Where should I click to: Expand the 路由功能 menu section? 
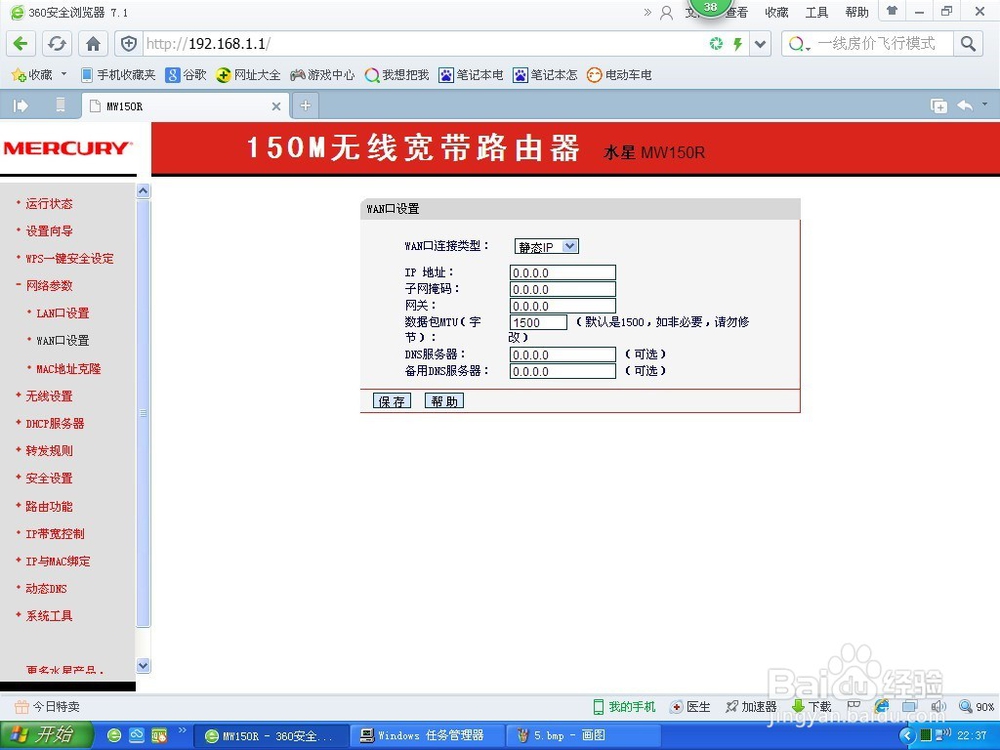pos(49,506)
